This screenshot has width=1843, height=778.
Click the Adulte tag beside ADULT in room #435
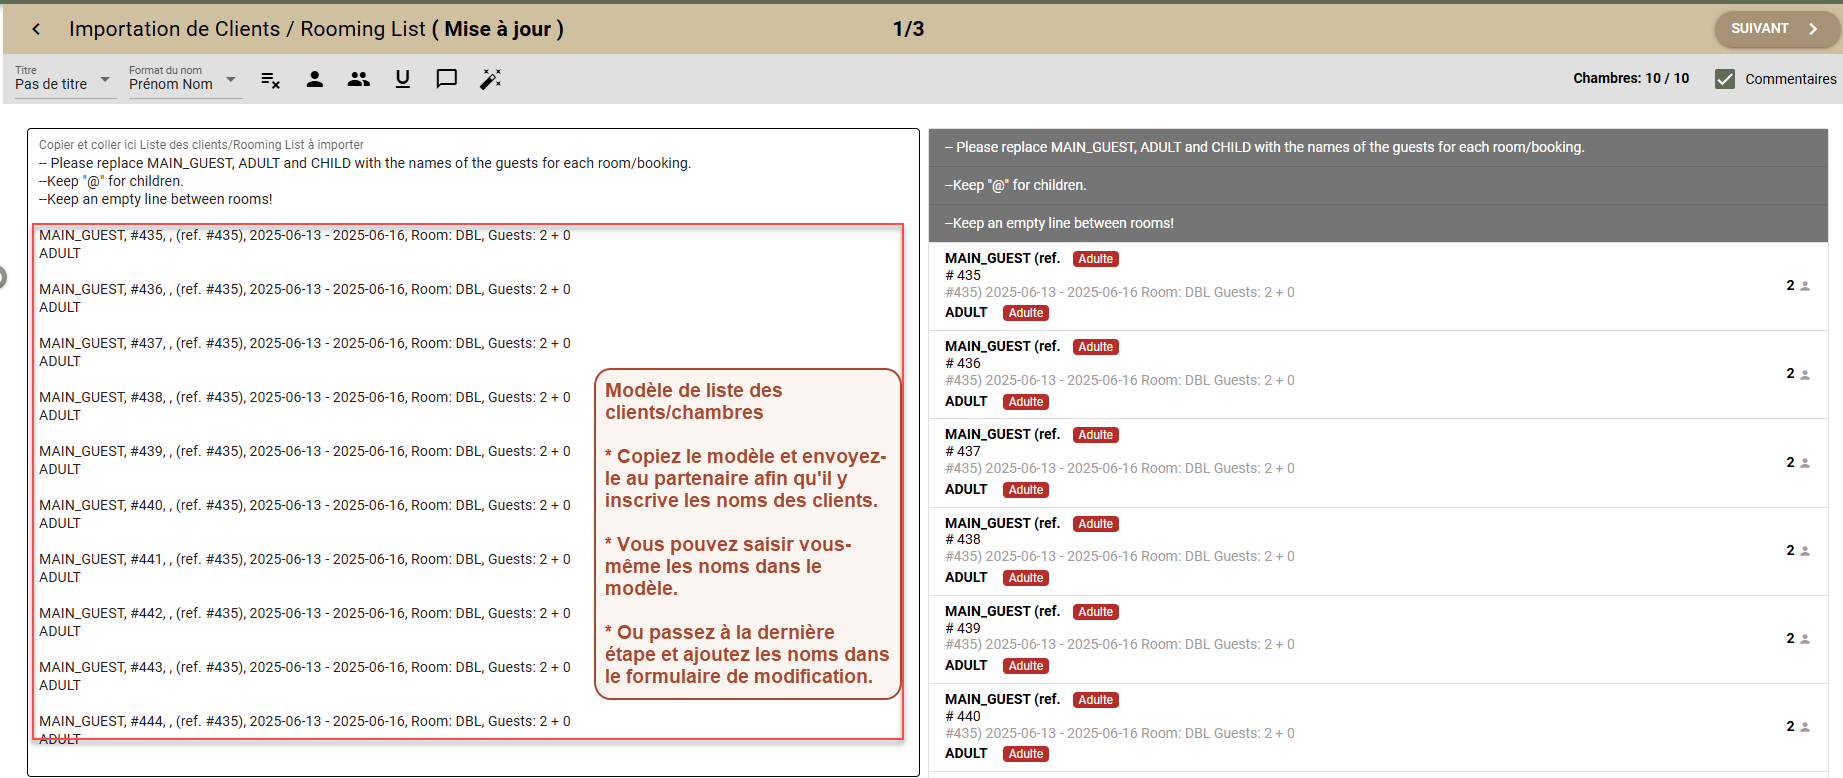(x=1026, y=313)
